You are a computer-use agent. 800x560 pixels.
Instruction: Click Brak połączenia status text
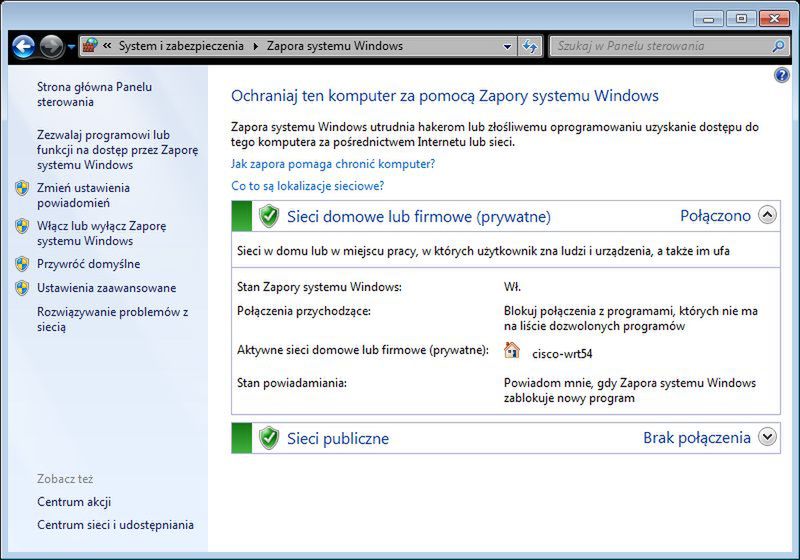pyautogui.click(x=697, y=438)
